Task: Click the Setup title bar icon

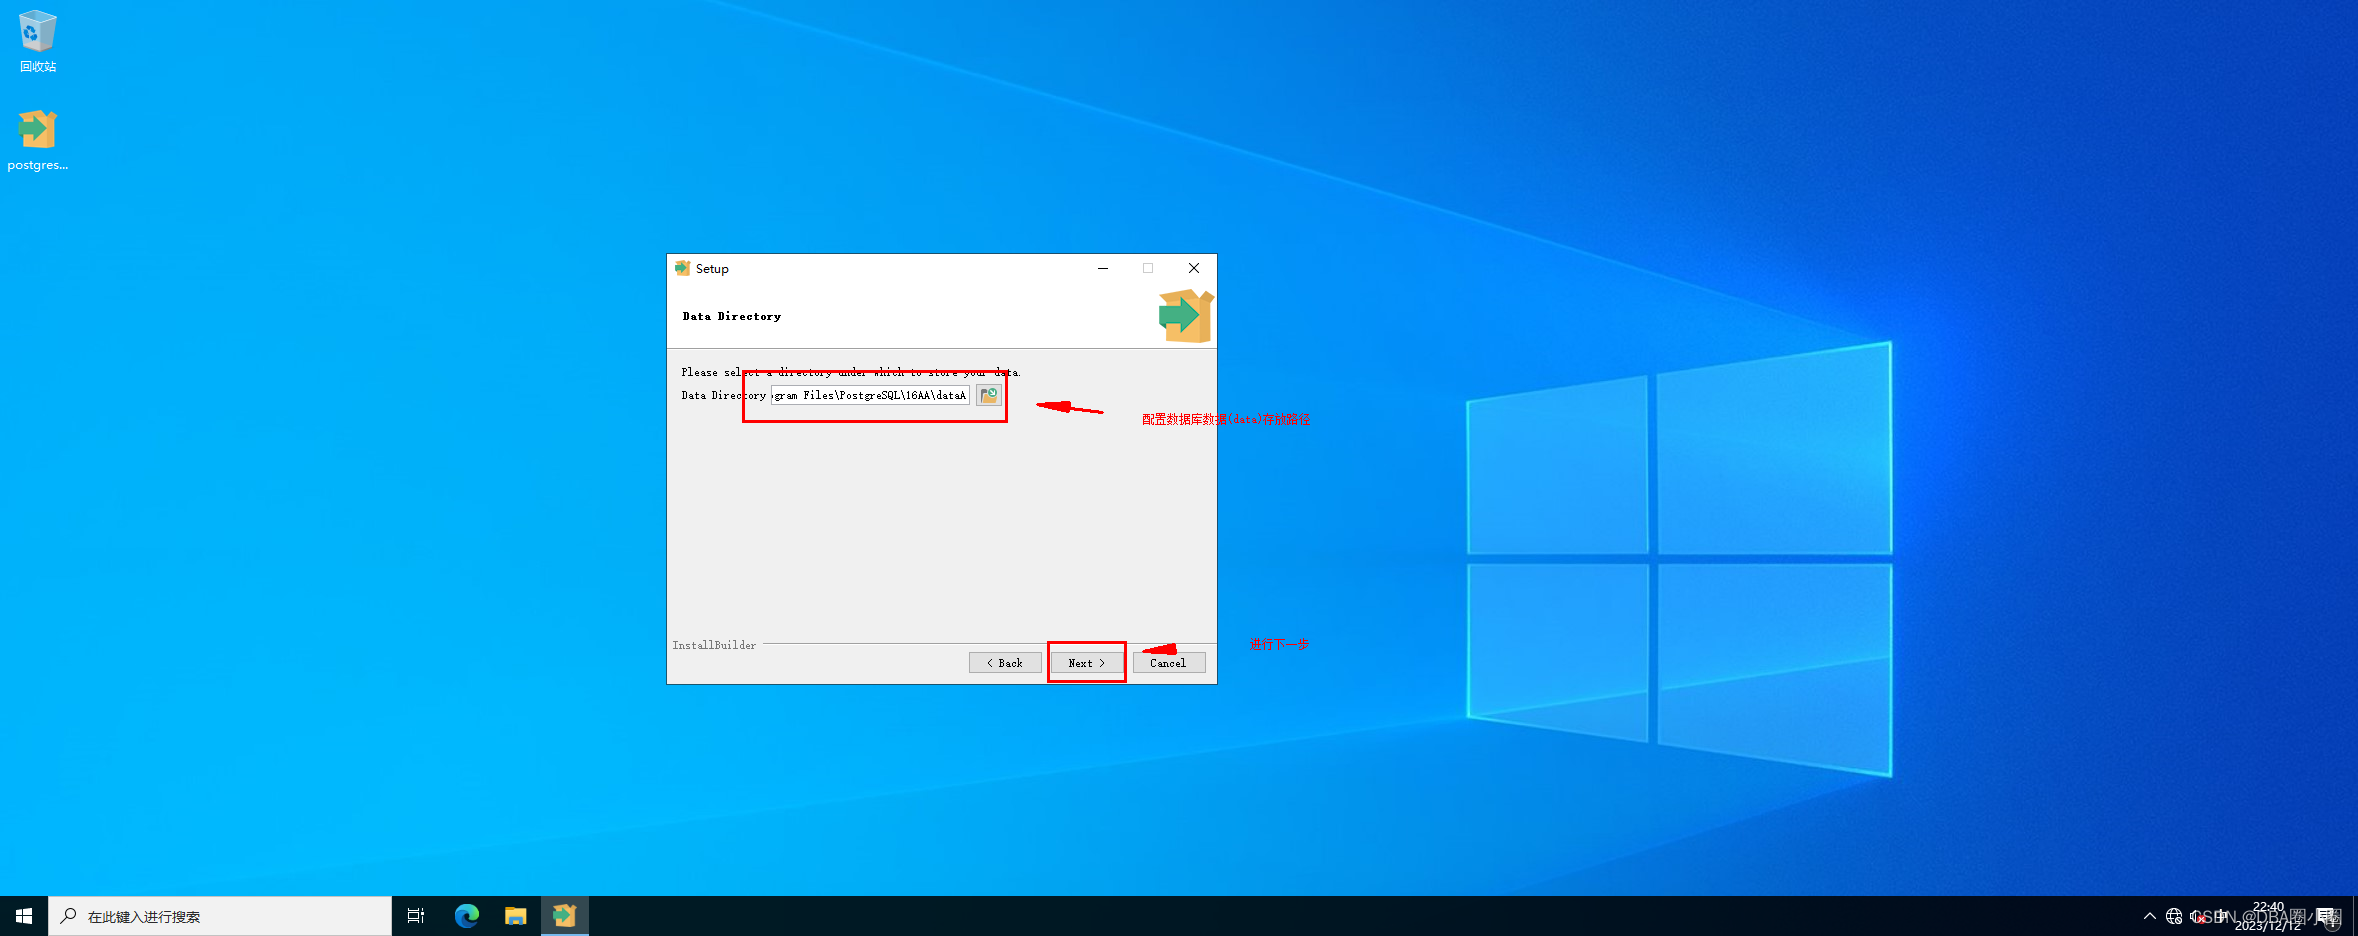Action: point(682,268)
